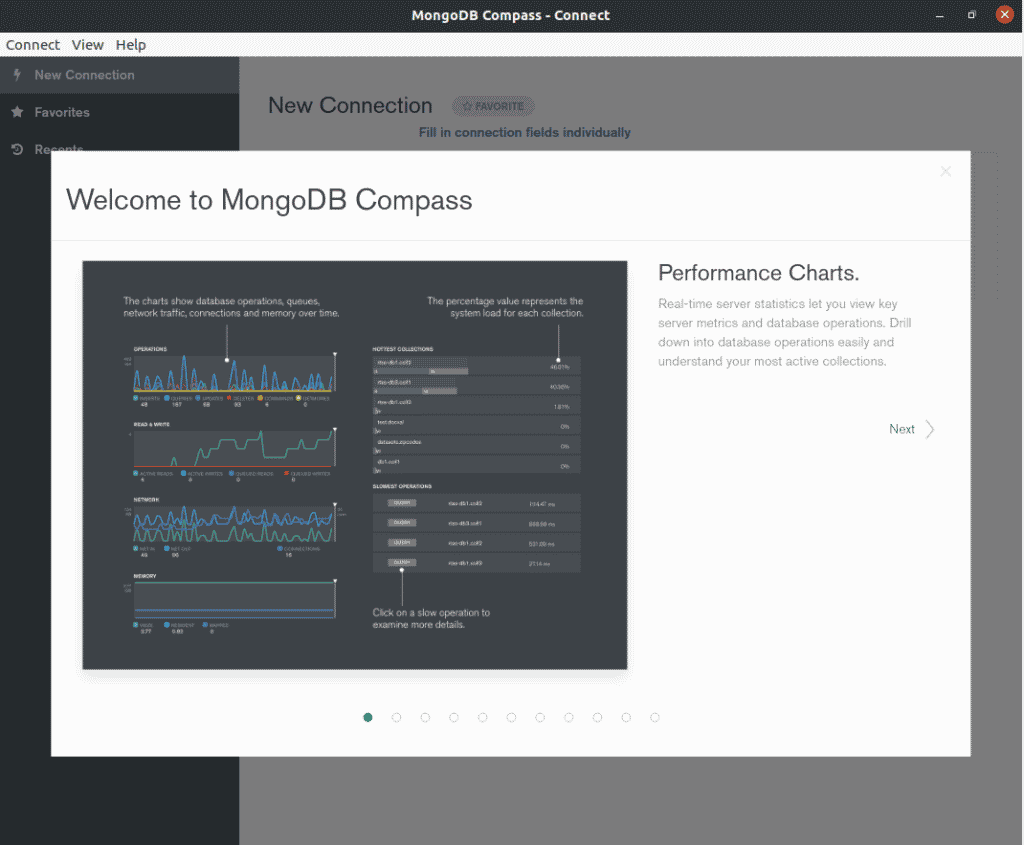Click the star inside the FAVORITE badge
Screen dimensions: 1024x845
466,106
